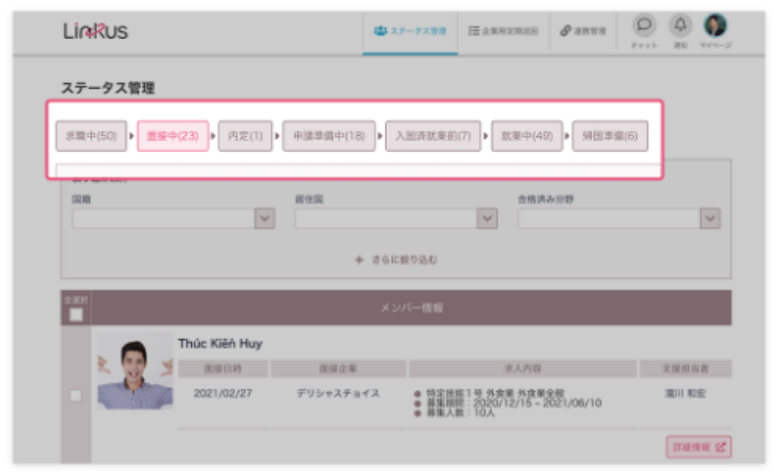Select the 帰国準備(6) status step
Image resolution: width=776 pixels, height=475 pixels.
(610, 136)
